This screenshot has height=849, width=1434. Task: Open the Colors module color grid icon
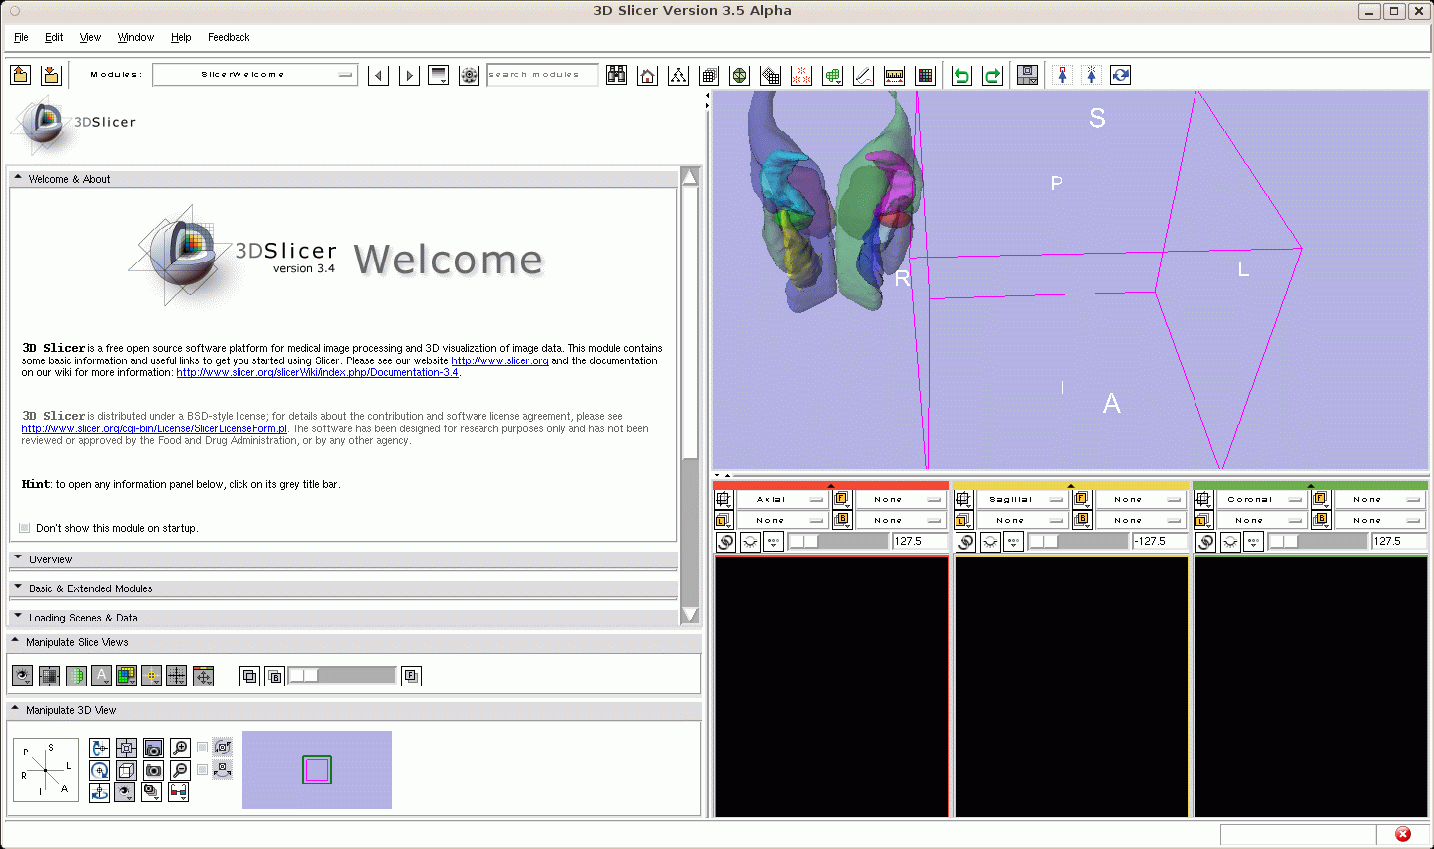[925, 75]
